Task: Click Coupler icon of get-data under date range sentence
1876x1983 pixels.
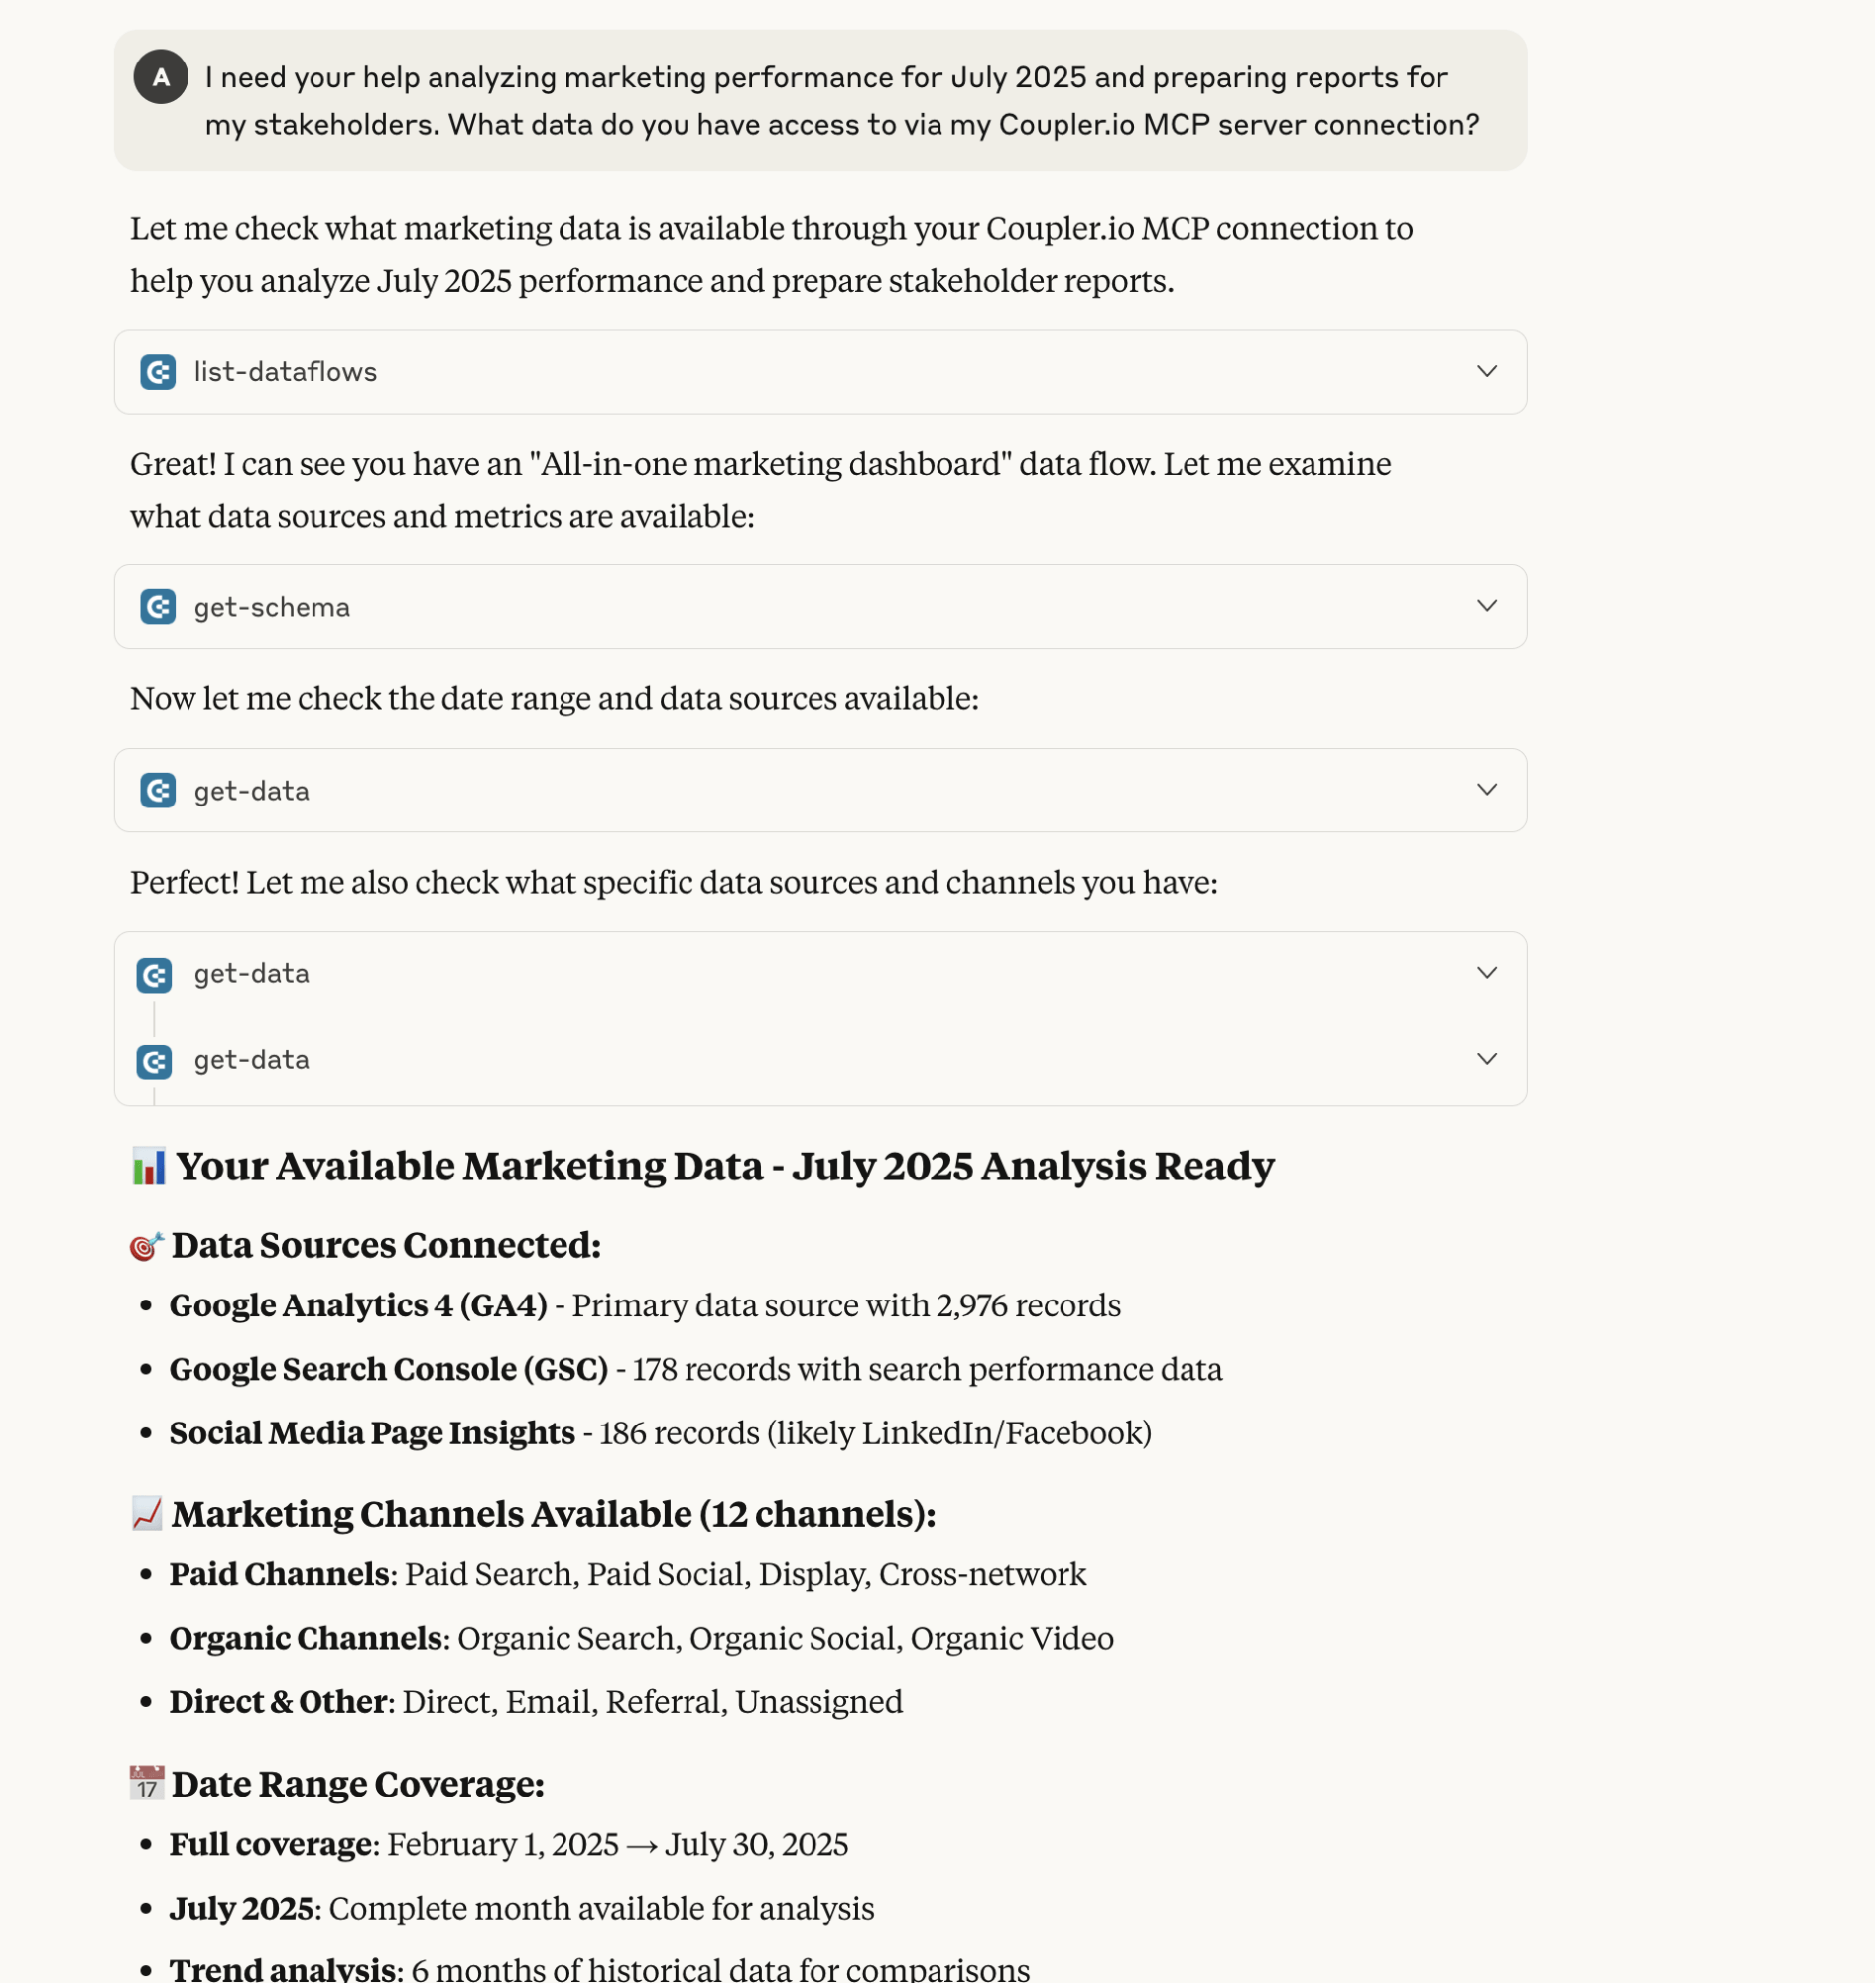Action: 158,790
